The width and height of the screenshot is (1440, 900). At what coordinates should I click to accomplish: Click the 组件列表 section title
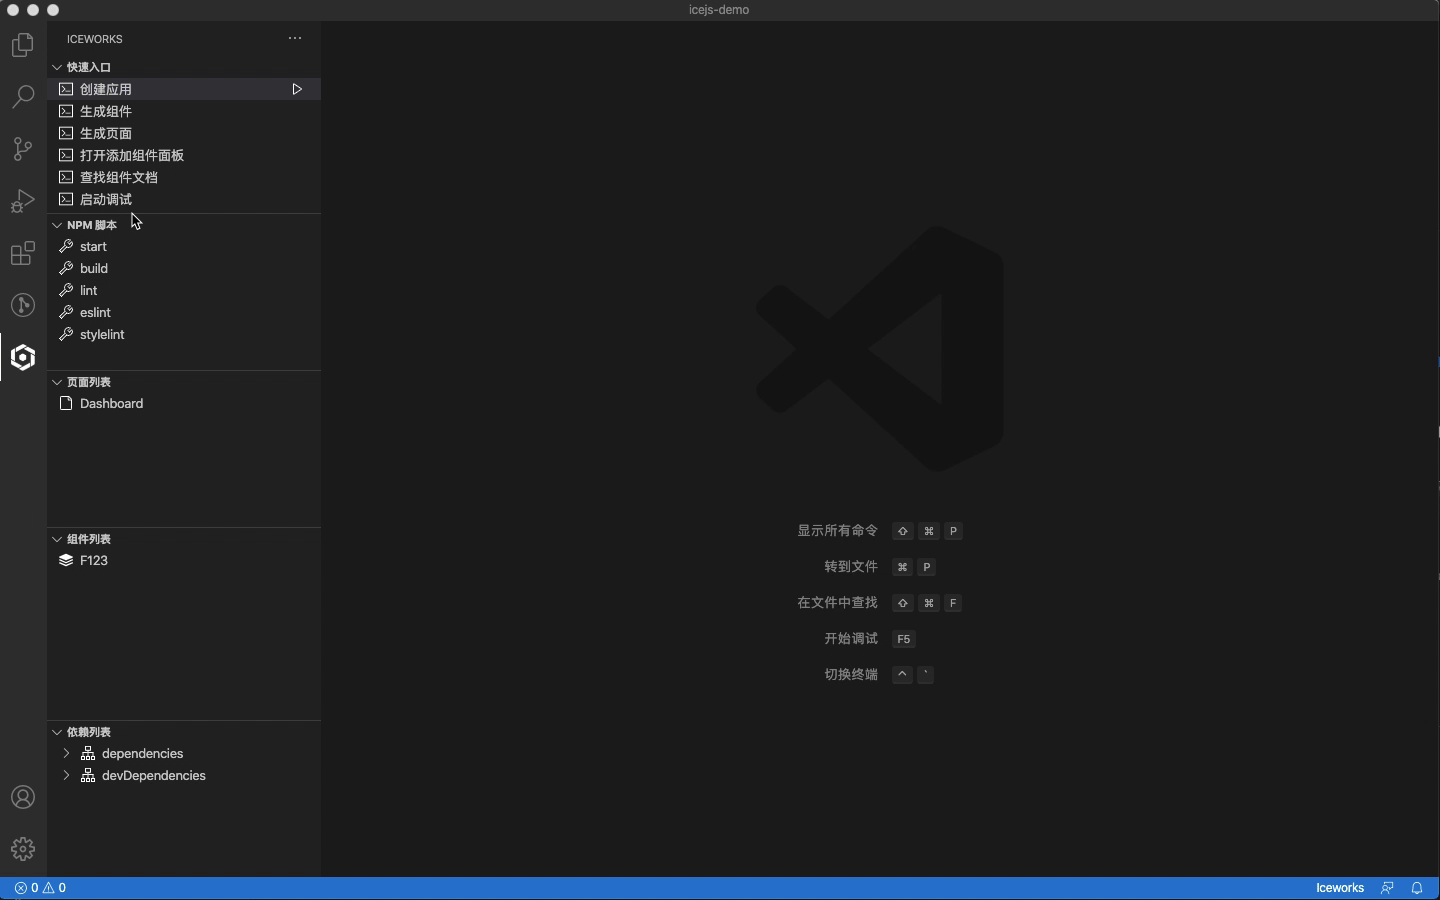89,539
